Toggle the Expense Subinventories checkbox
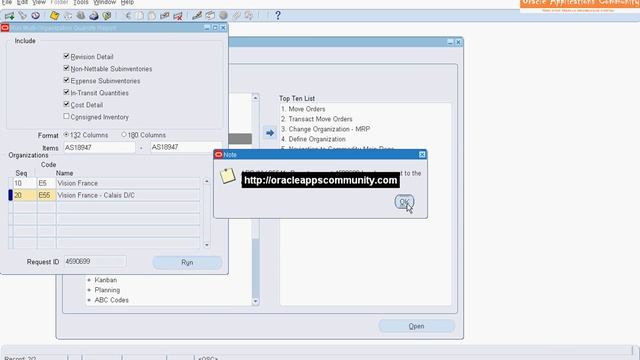This screenshot has width=640, height=360. click(67, 80)
